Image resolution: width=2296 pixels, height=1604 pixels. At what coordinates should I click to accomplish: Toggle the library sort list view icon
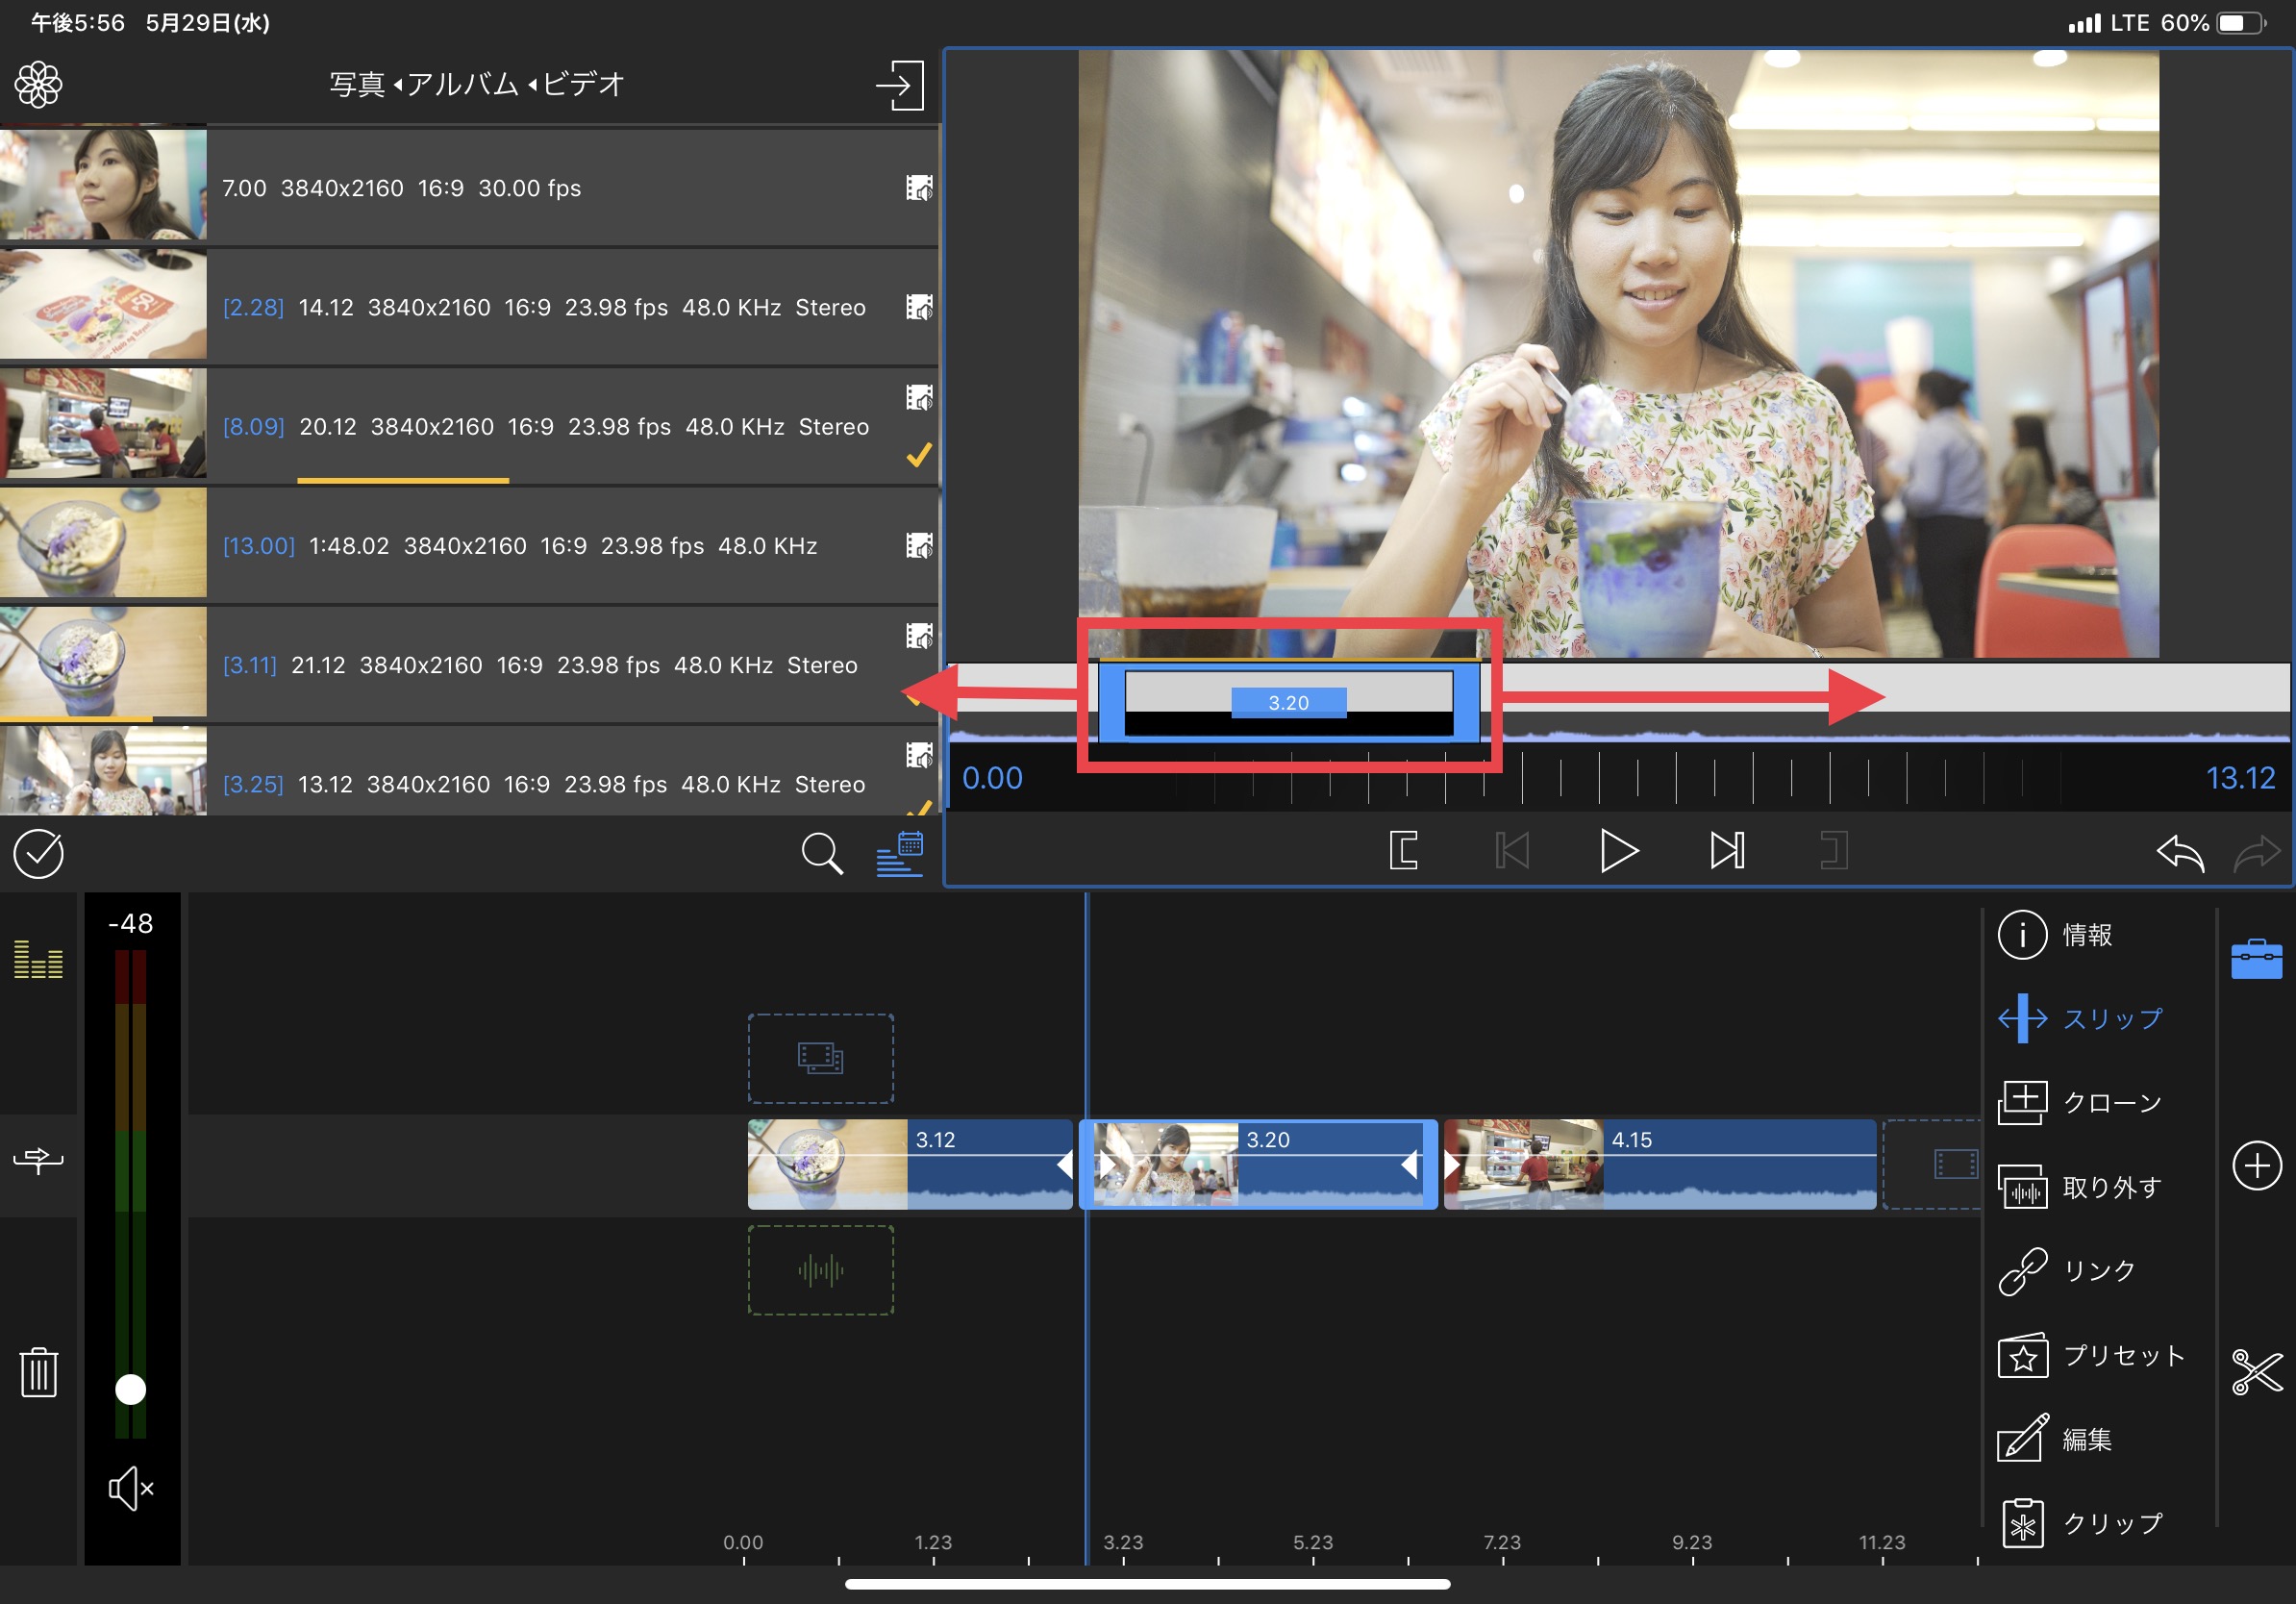click(x=899, y=853)
